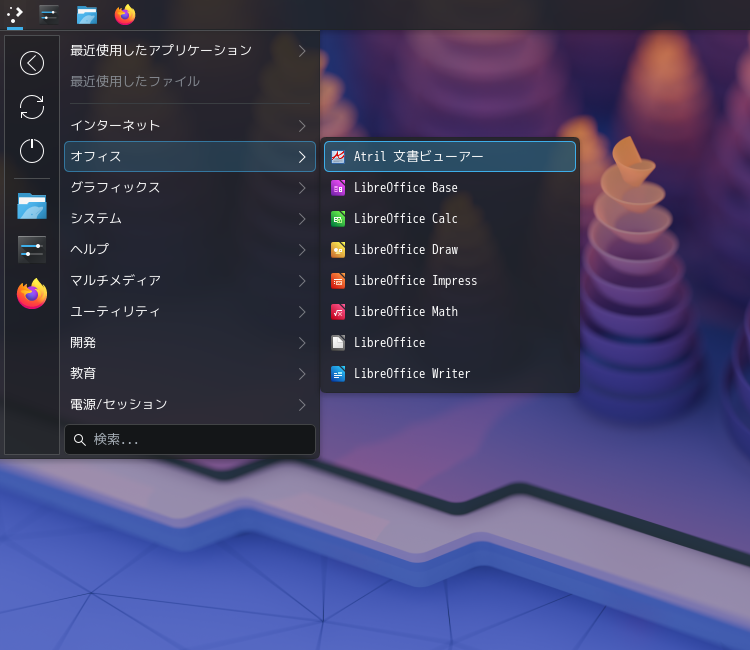Launch Firefox from the top panel
The width and height of the screenshot is (750, 650).
125,15
